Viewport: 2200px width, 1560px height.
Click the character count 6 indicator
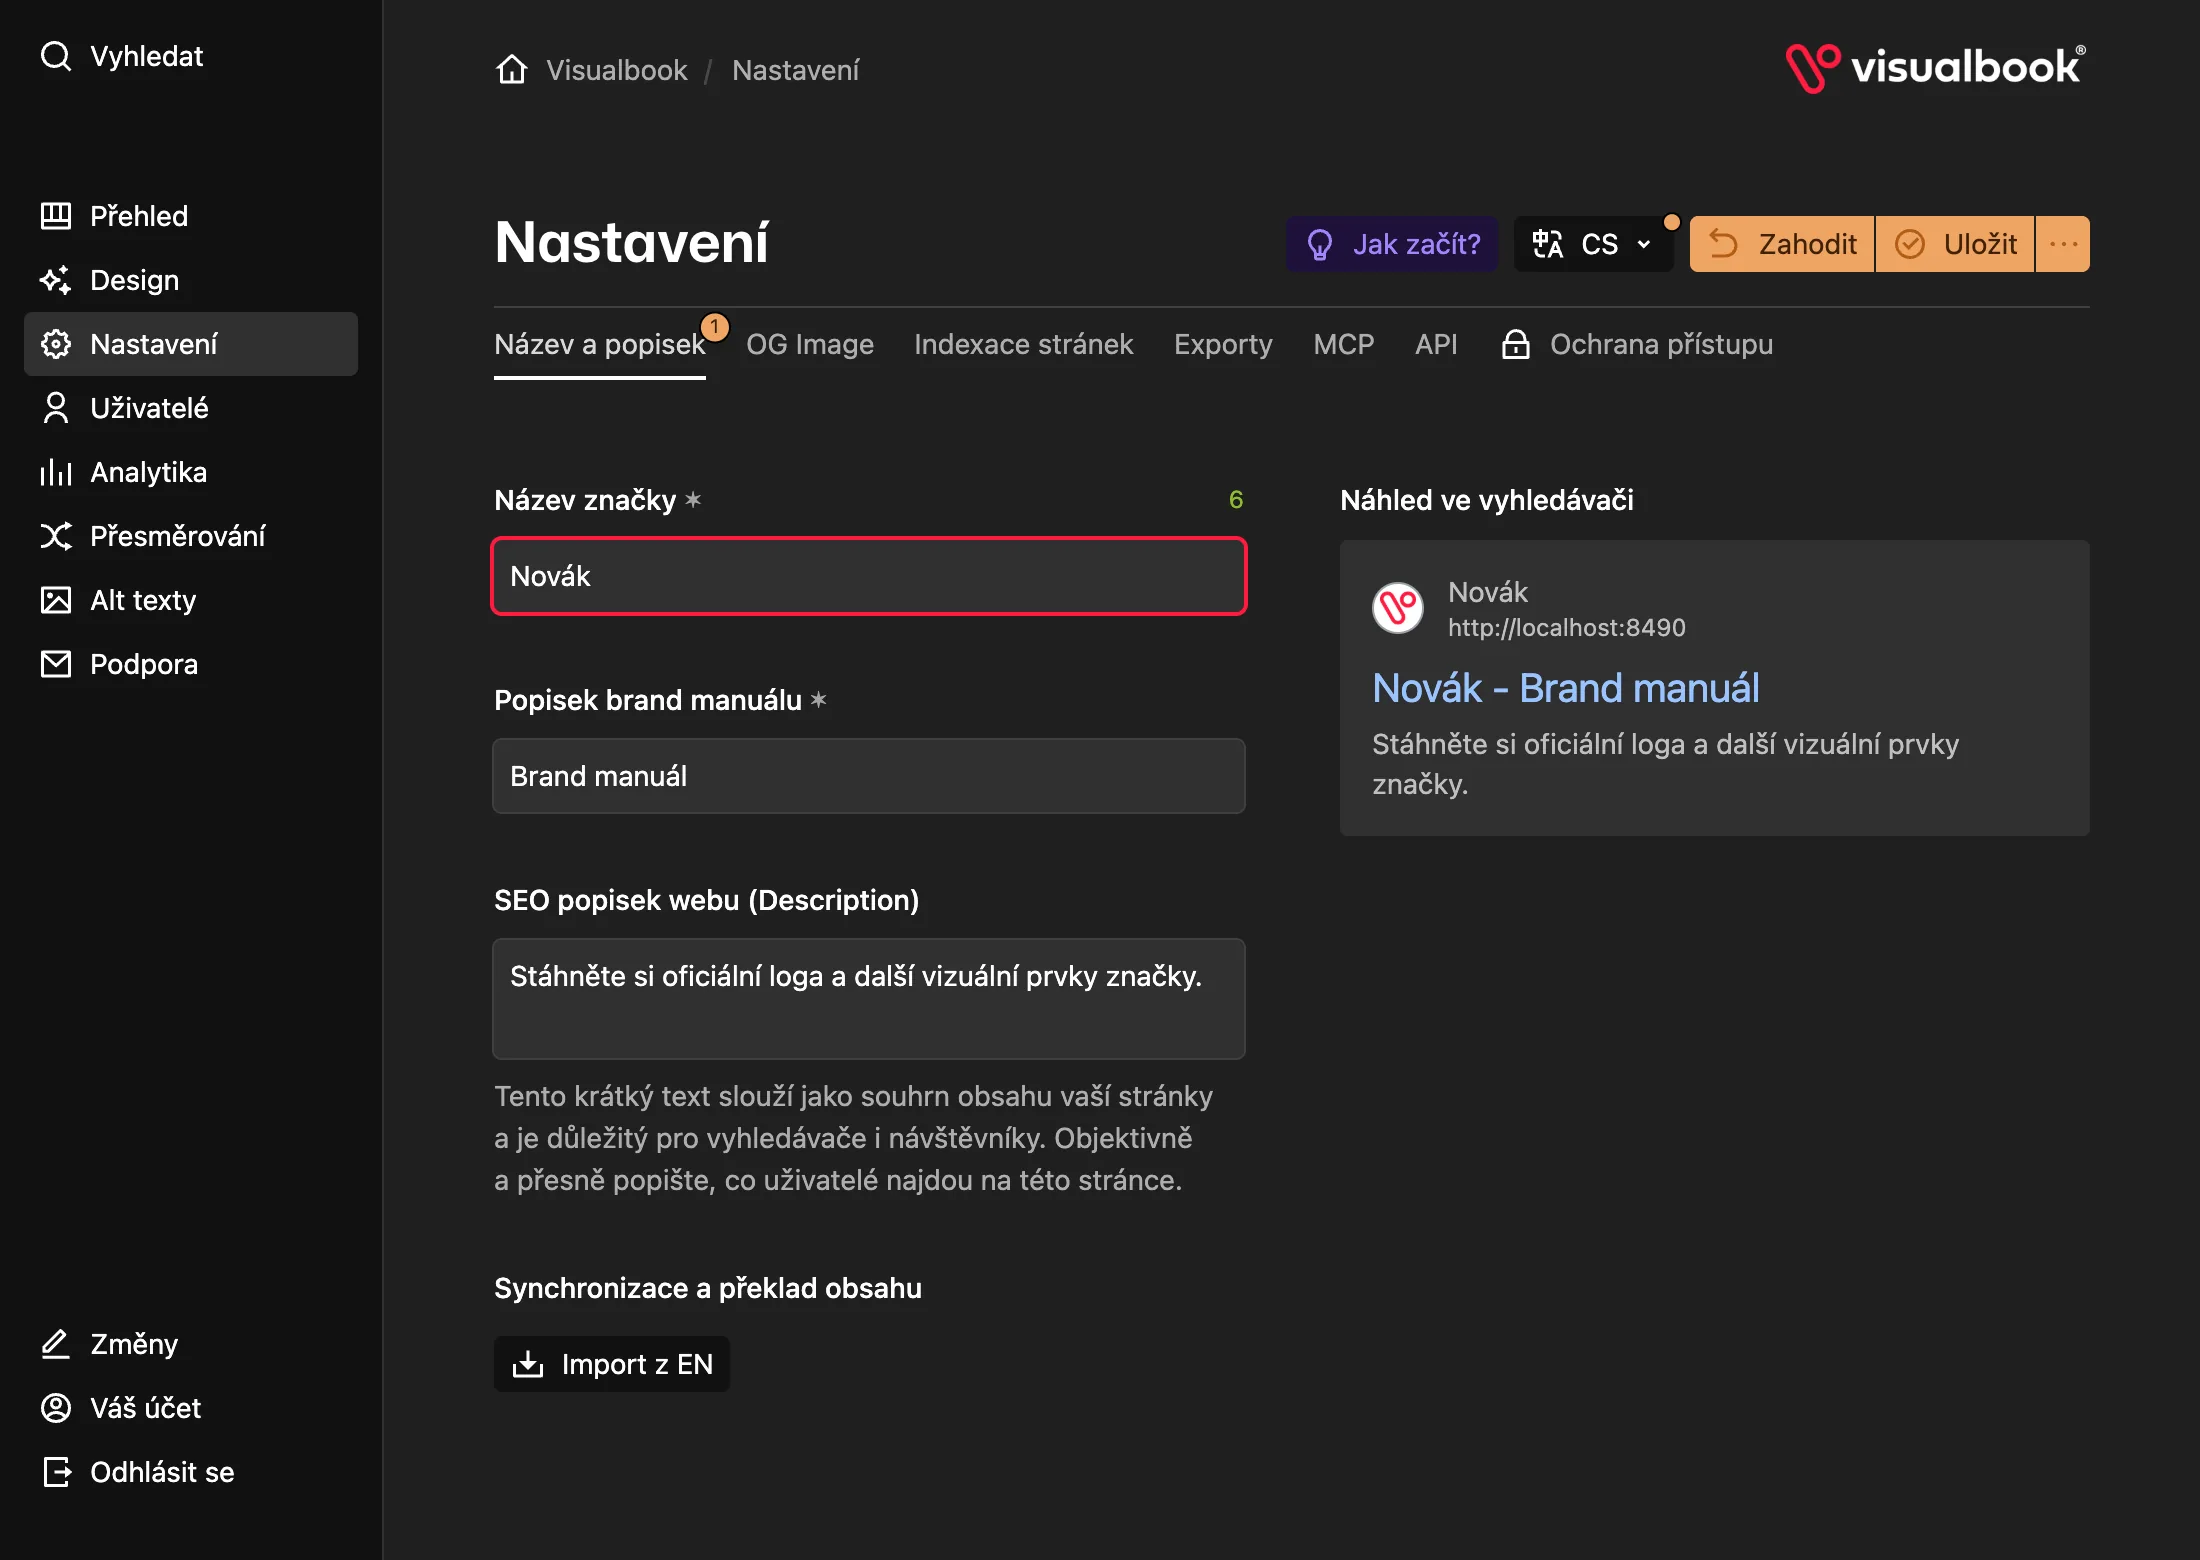[1236, 500]
